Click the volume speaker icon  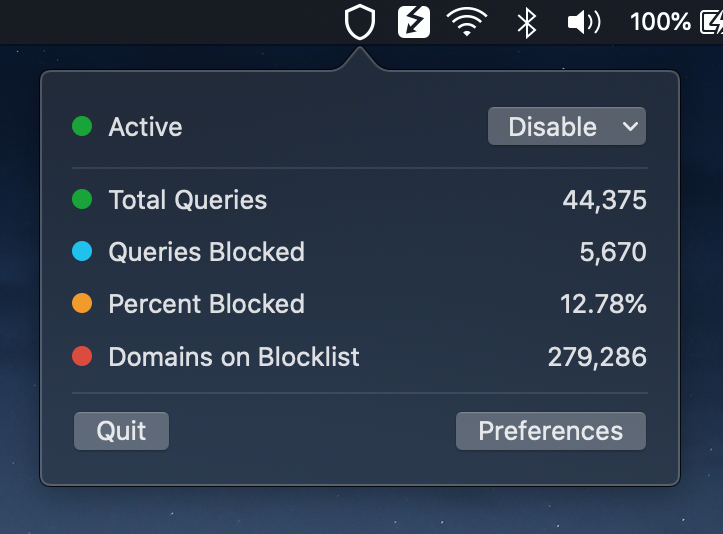(584, 22)
